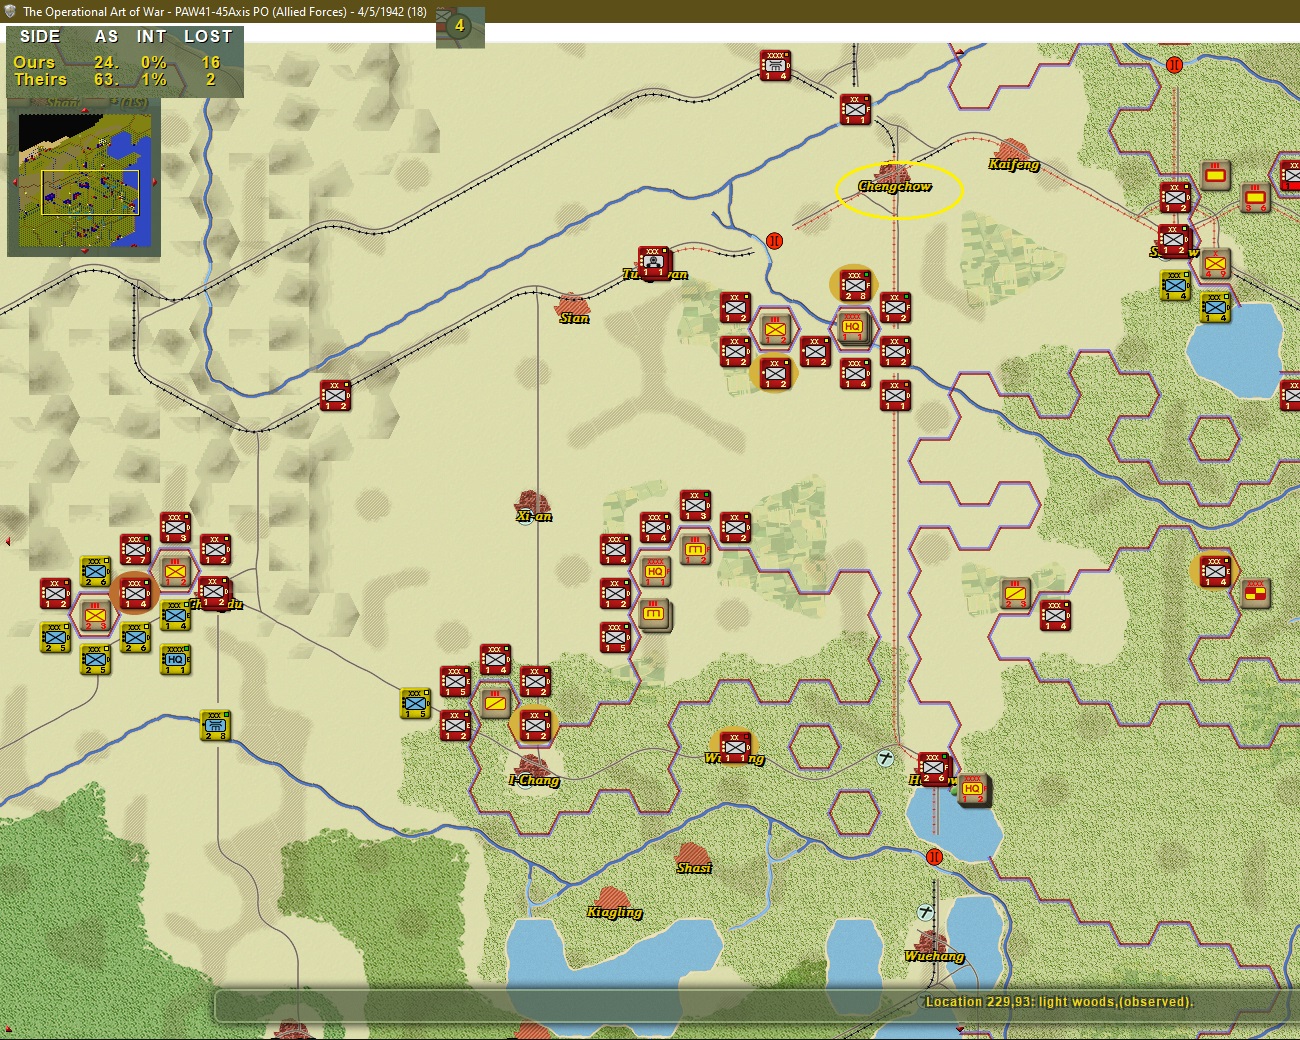The width and height of the screenshot is (1300, 1040).
Task: Click the round number 4 badge
Action: pyautogui.click(x=459, y=26)
